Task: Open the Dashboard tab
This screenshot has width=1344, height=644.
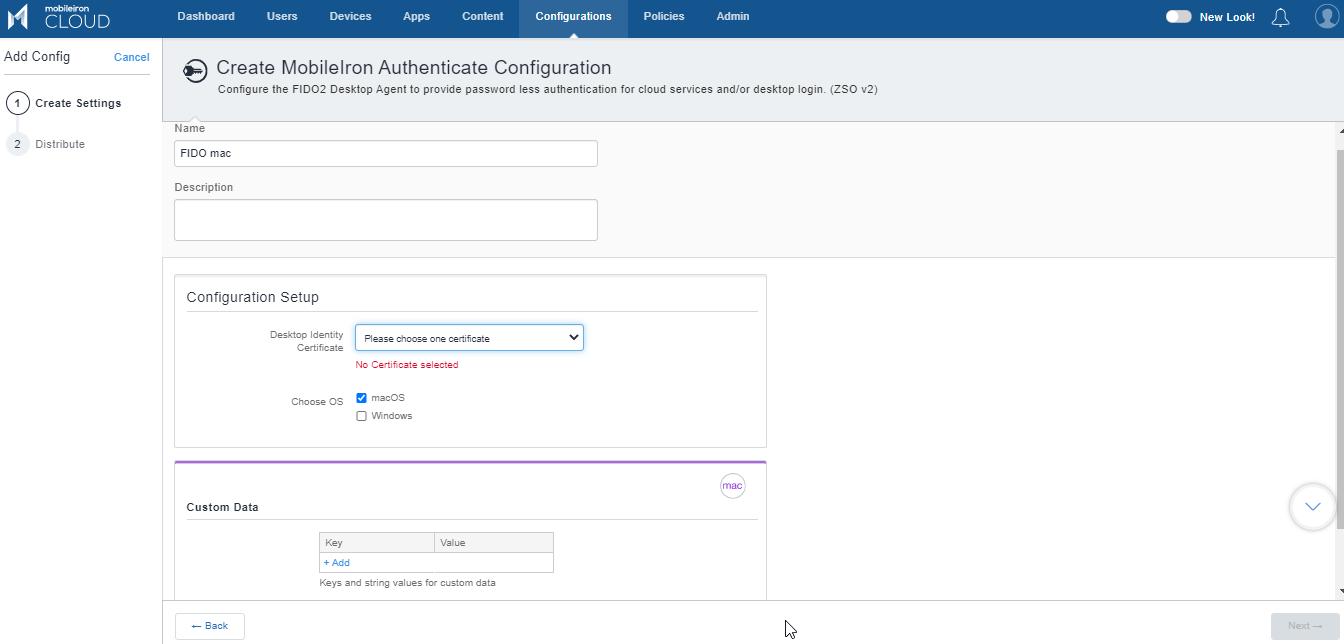Action: click(206, 17)
